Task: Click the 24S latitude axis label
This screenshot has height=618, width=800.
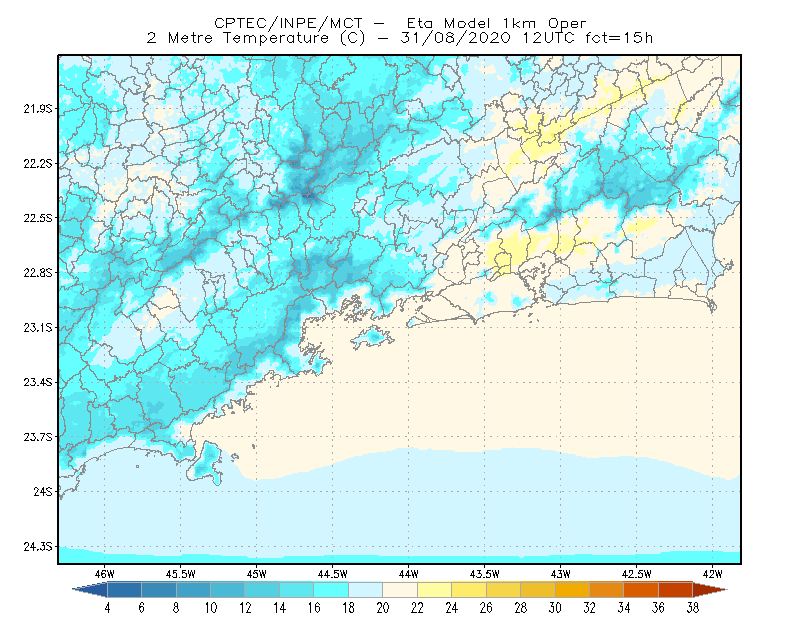Action: coord(43,492)
